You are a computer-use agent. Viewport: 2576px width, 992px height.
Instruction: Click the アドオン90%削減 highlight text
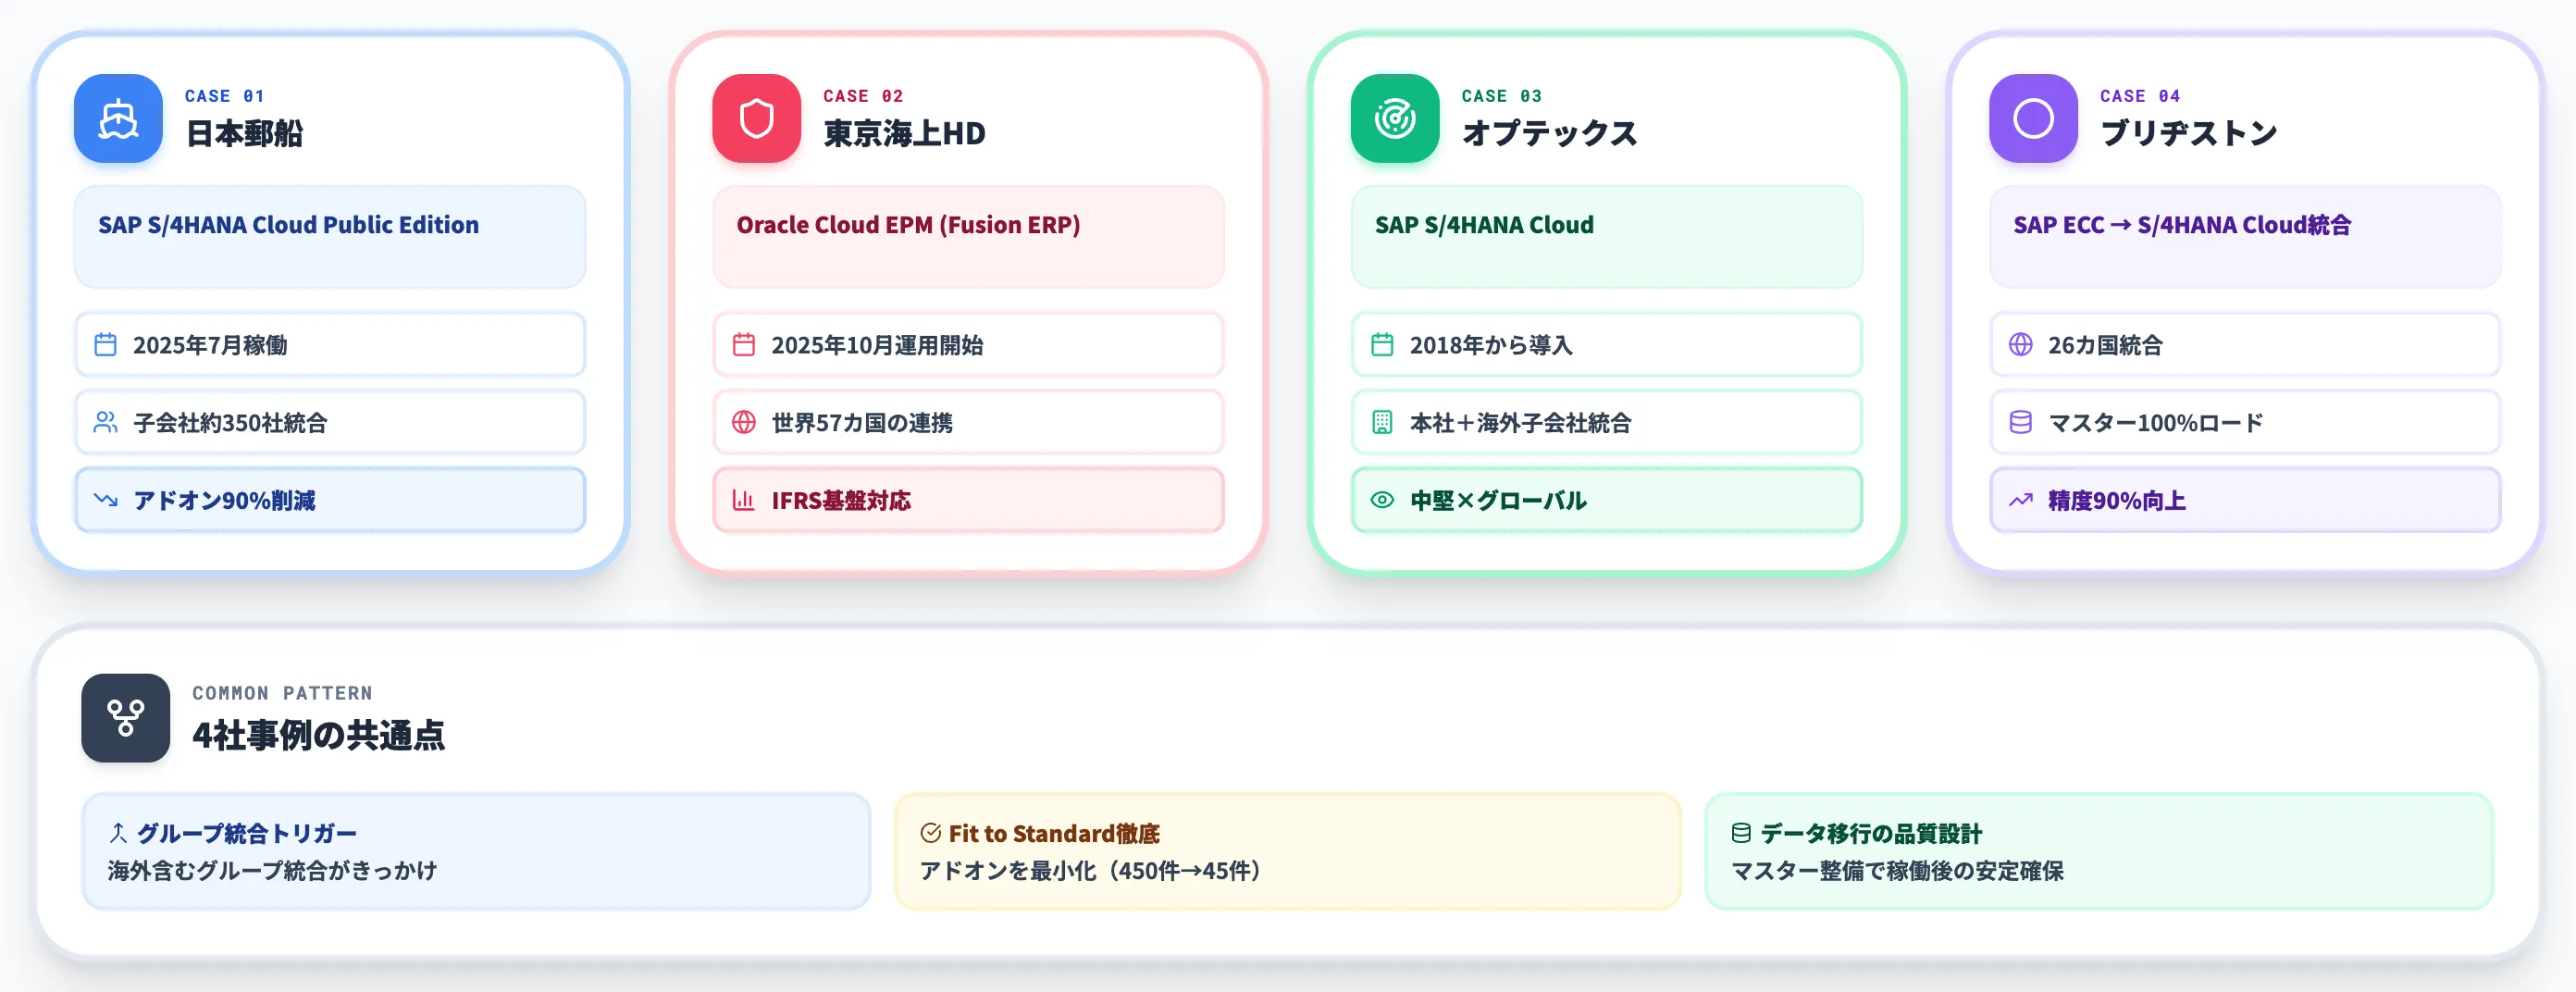224,500
